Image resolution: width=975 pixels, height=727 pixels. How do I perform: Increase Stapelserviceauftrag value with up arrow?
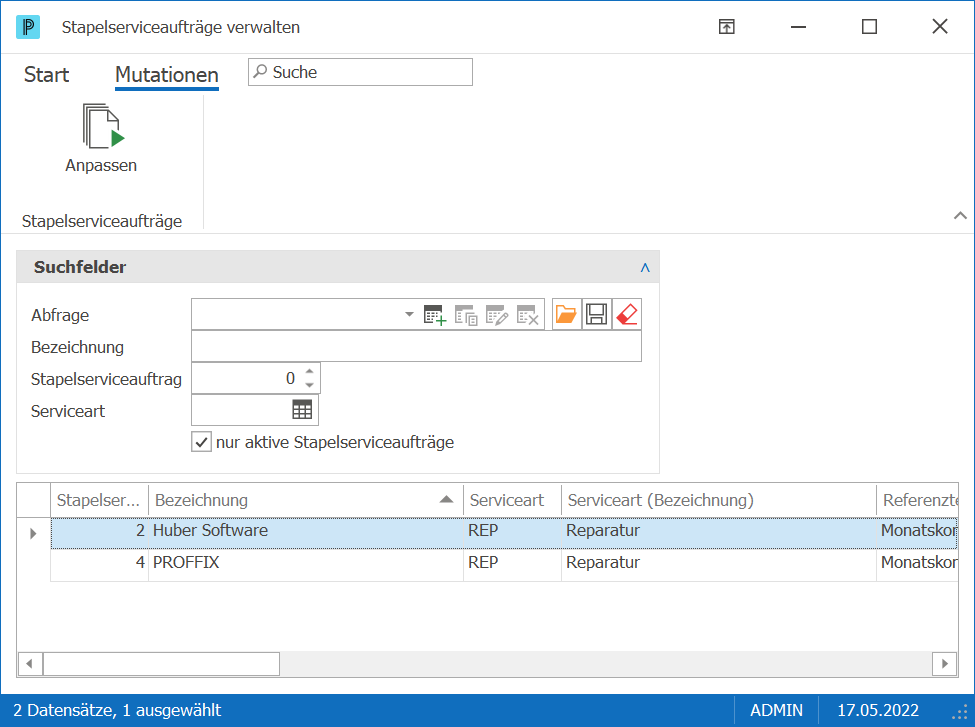point(310,371)
